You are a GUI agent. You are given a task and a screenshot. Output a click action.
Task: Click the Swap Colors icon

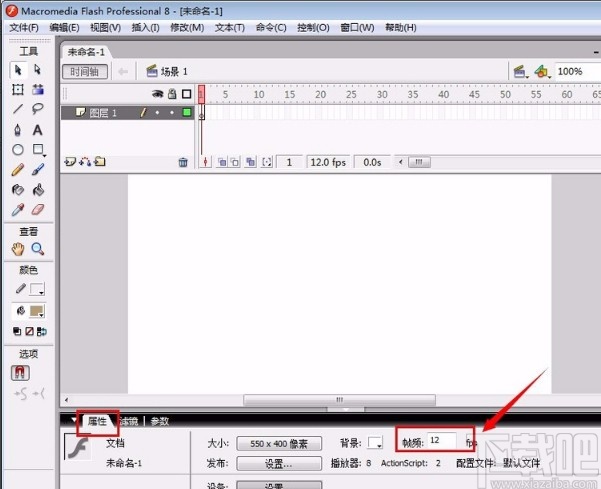41,331
